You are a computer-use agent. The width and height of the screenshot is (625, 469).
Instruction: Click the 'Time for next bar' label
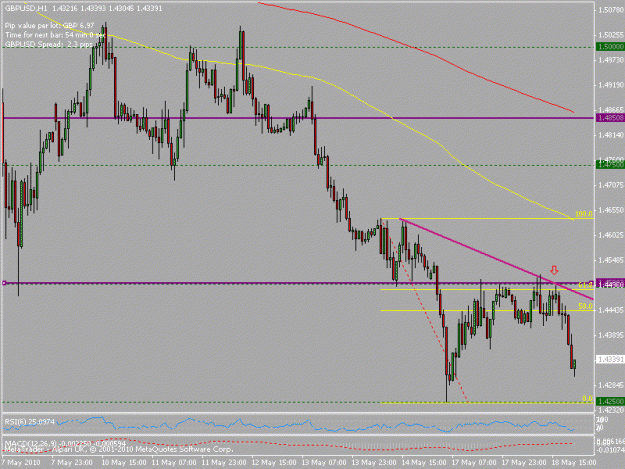click(55, 35)
